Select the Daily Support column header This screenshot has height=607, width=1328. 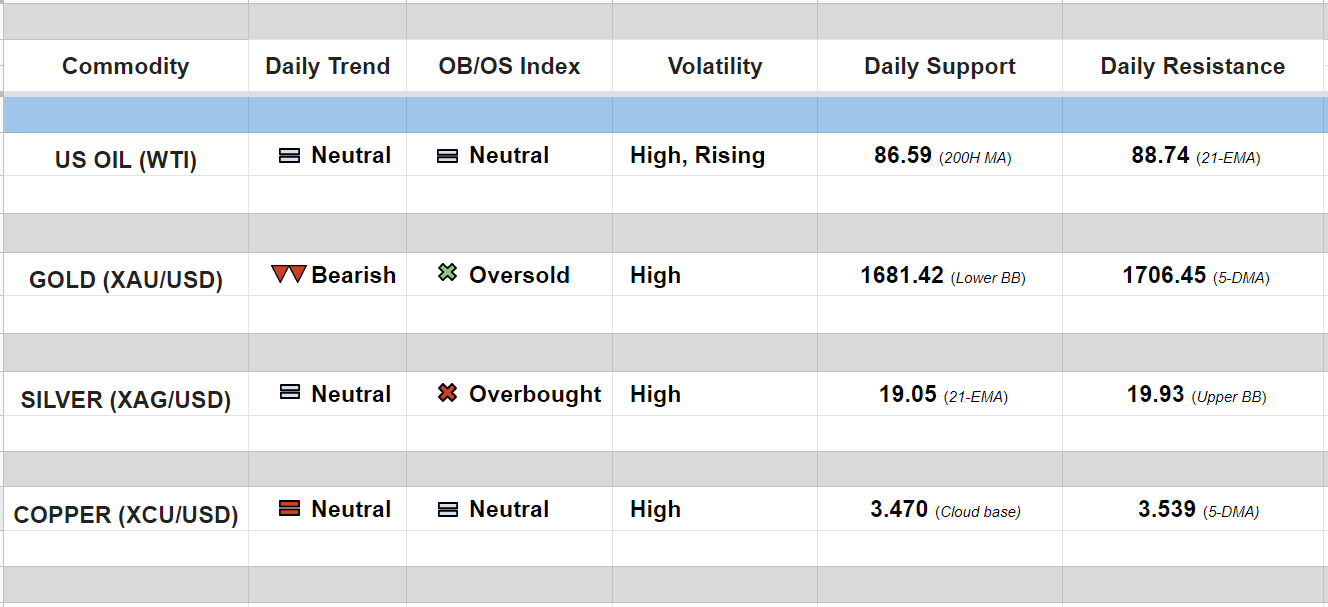[939, 66]
